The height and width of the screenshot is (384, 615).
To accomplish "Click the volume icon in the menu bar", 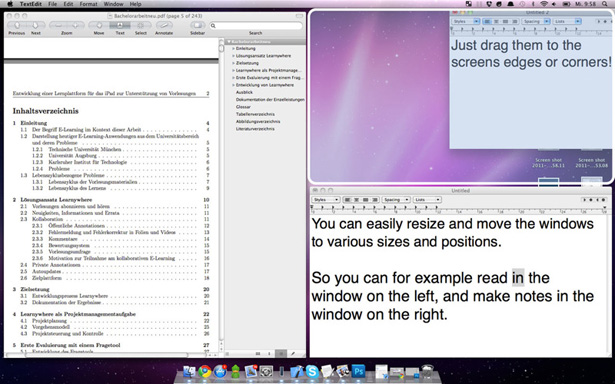I will (554, 4).
